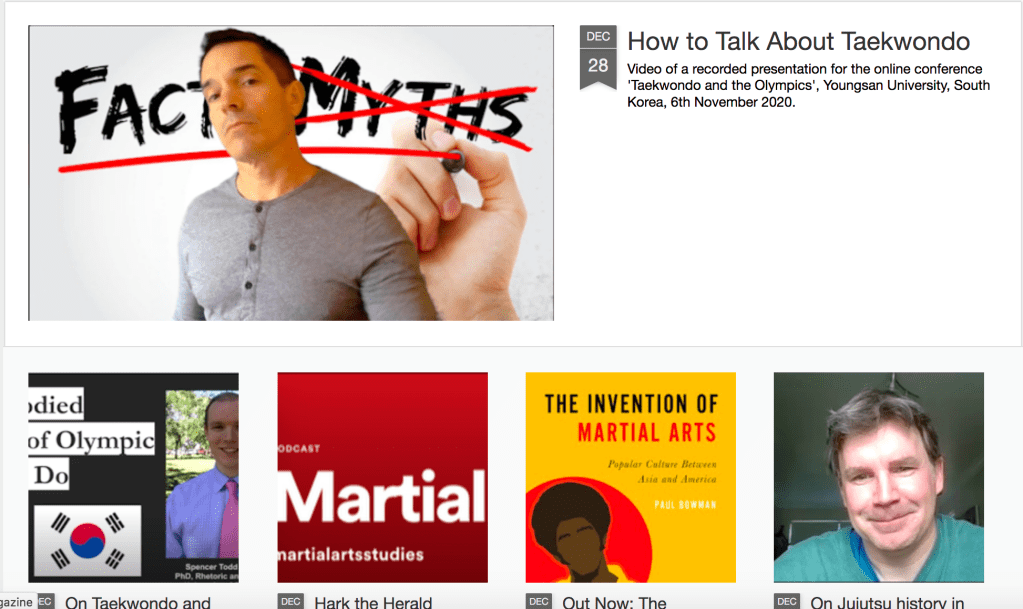
Task: Open the 'On Jujutsu history in' post title
Action: pos(886,602)
